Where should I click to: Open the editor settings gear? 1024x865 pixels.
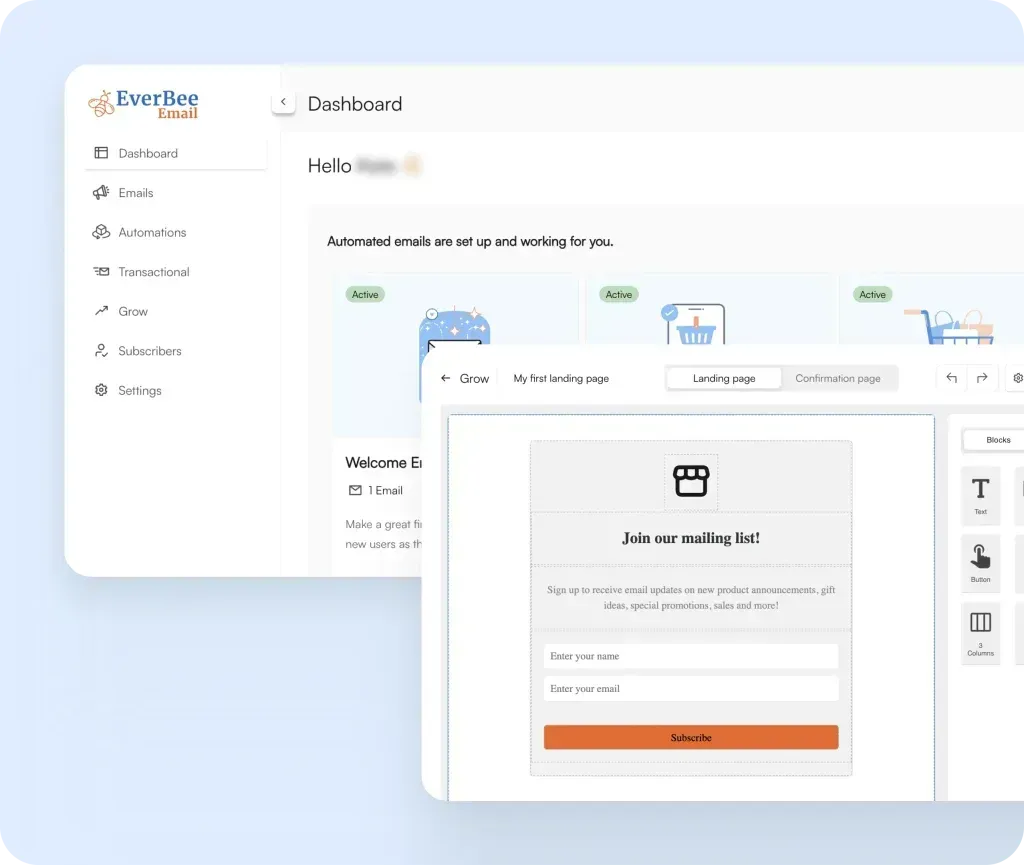coord(1016,378)
